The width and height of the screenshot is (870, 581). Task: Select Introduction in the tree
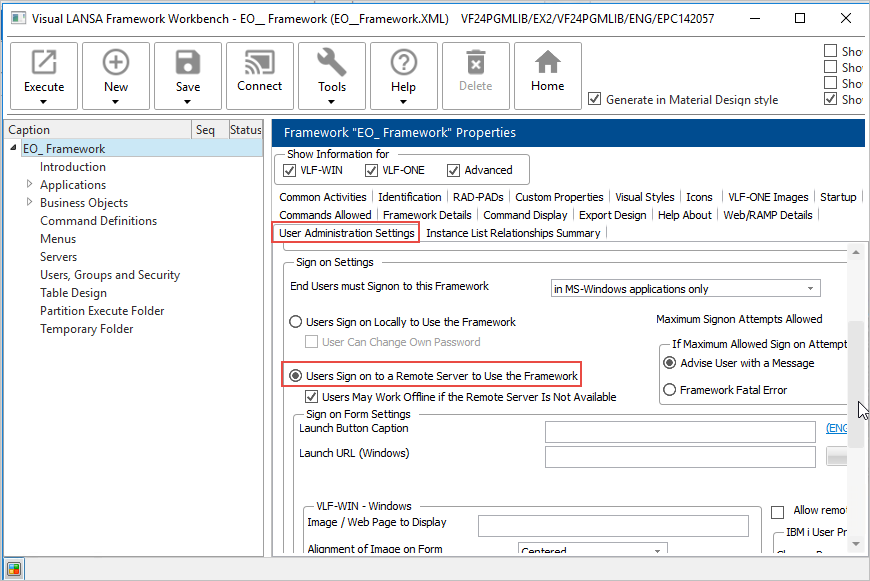73,166
